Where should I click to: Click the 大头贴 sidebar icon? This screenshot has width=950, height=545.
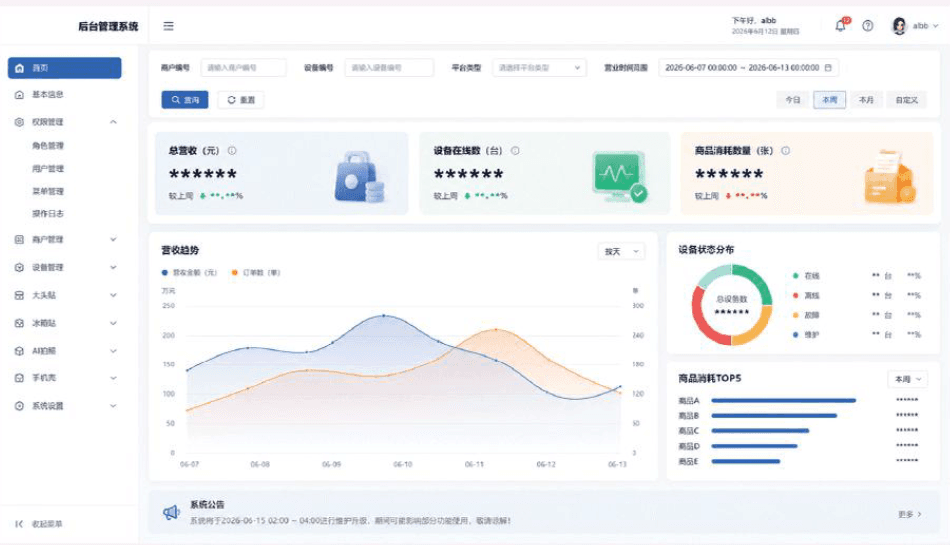(19, 295)
